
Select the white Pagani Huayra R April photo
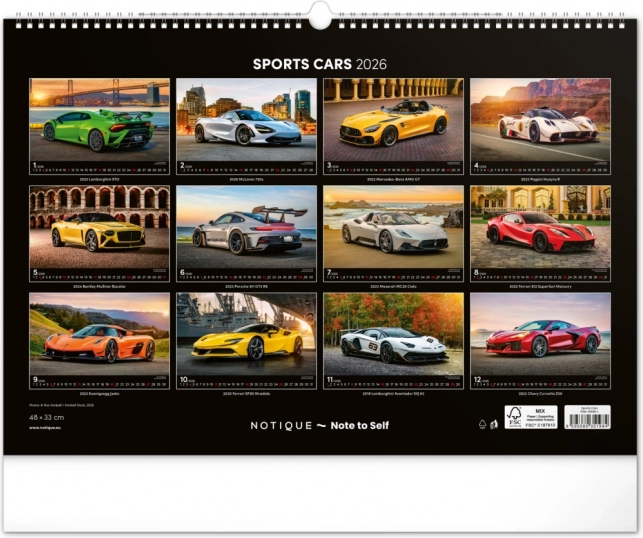coord(540,119)
